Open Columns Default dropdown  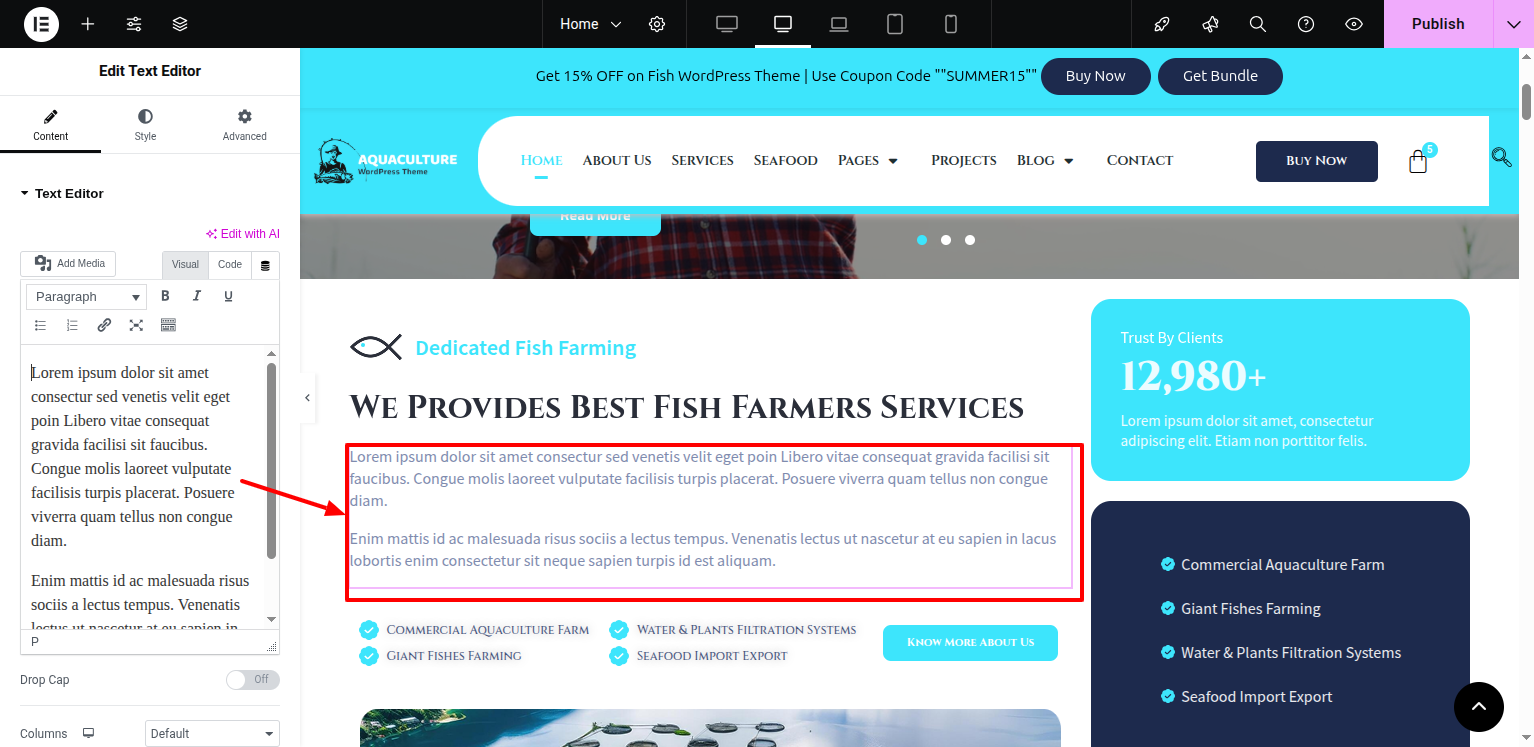(x=212, y=734)
